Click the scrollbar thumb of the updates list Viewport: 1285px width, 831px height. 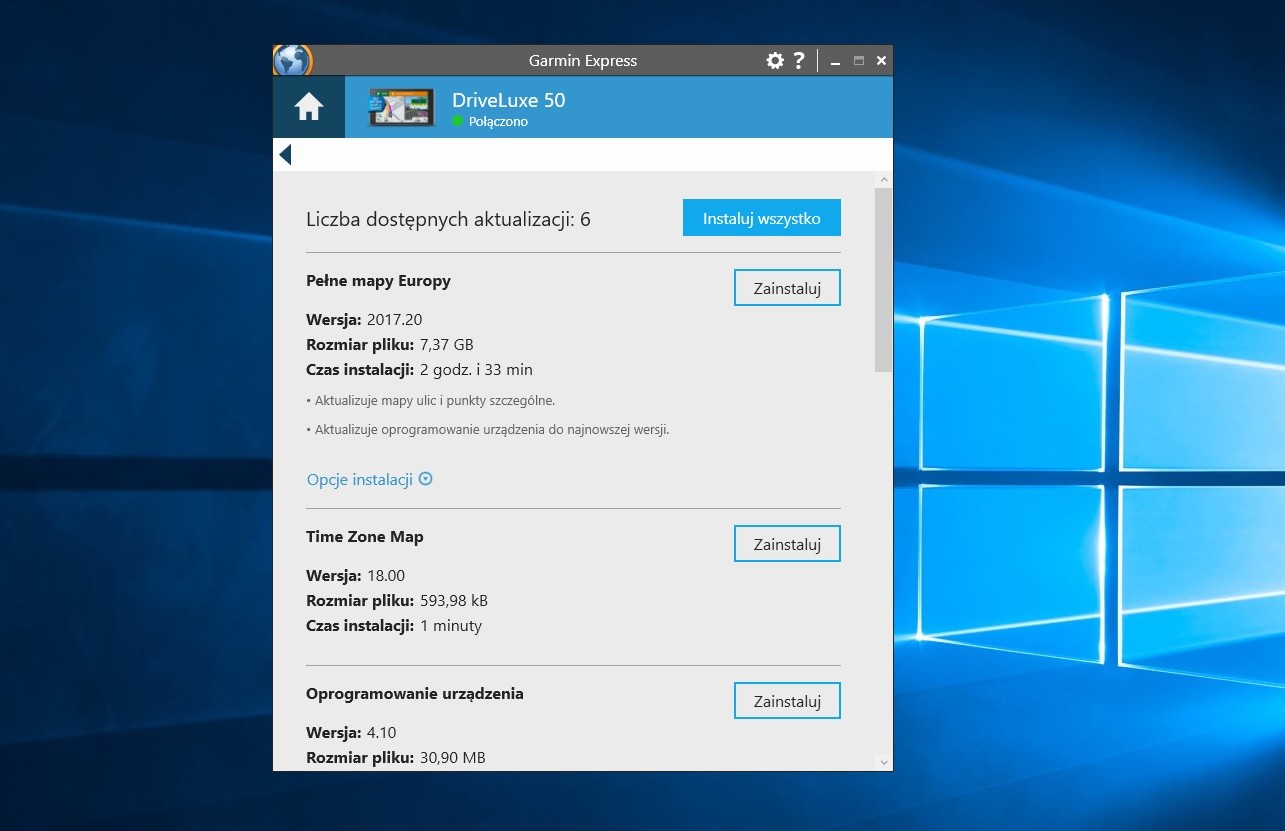point(883,280)
